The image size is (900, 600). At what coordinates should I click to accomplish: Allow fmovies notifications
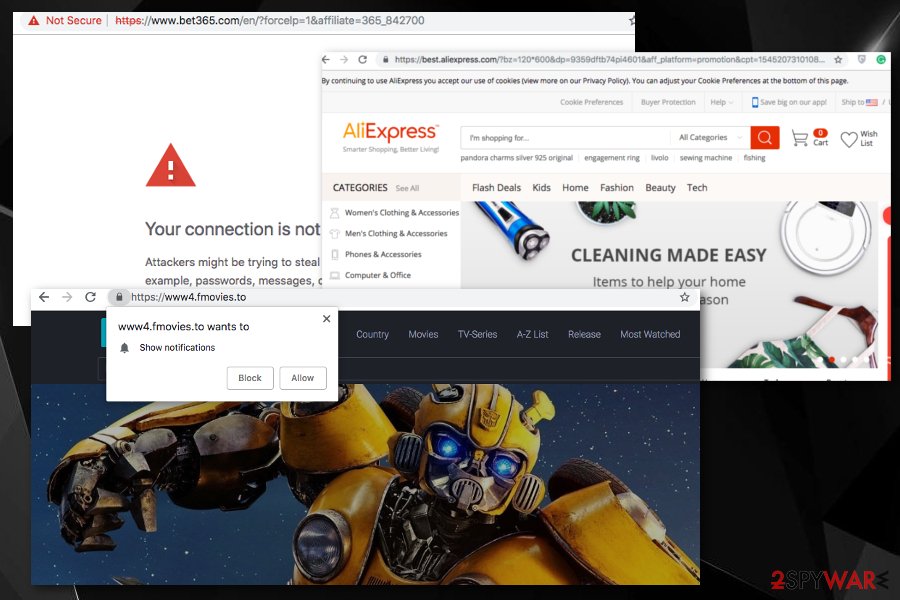click(x=302, y=378)
